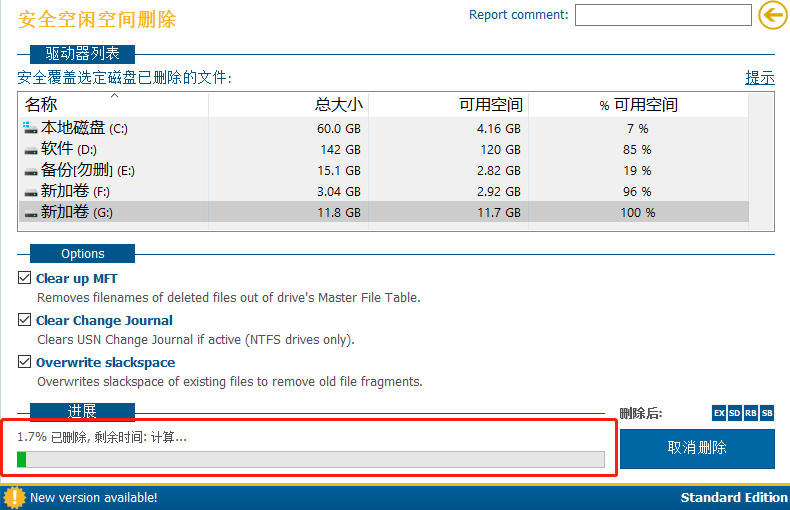Click the Options section header

pos(83,253)
